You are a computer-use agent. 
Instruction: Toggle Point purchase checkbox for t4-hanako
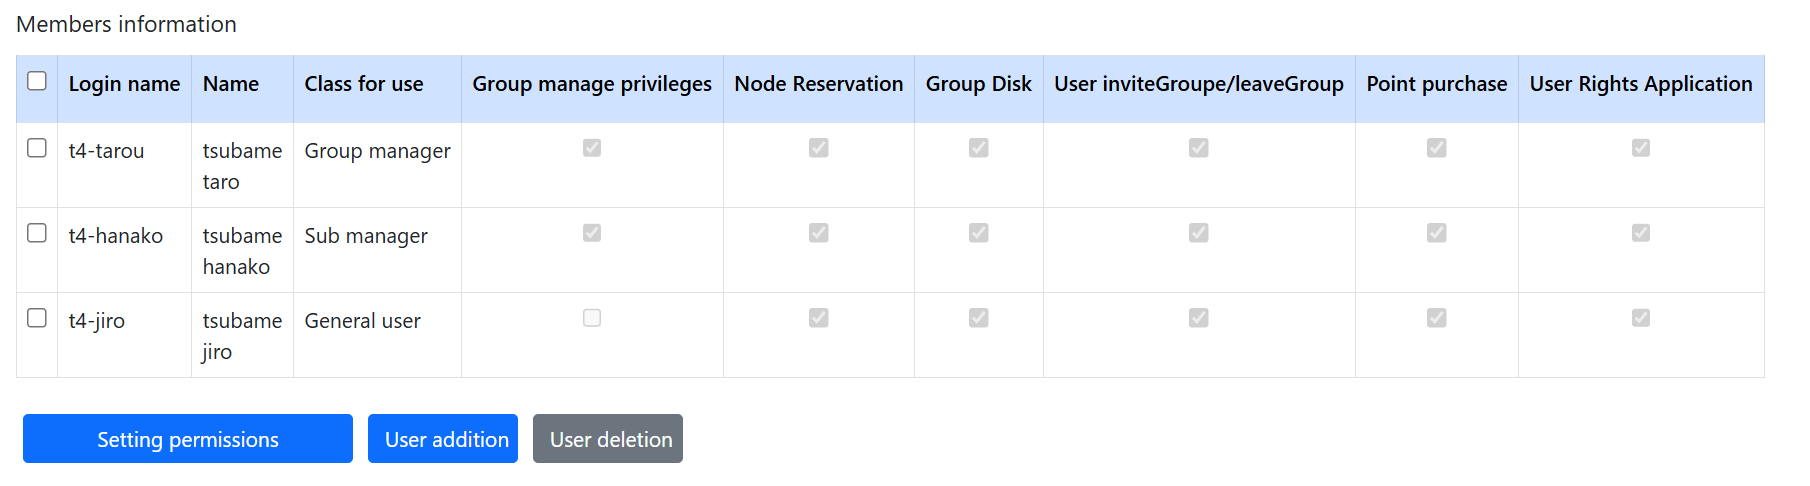1437,233
